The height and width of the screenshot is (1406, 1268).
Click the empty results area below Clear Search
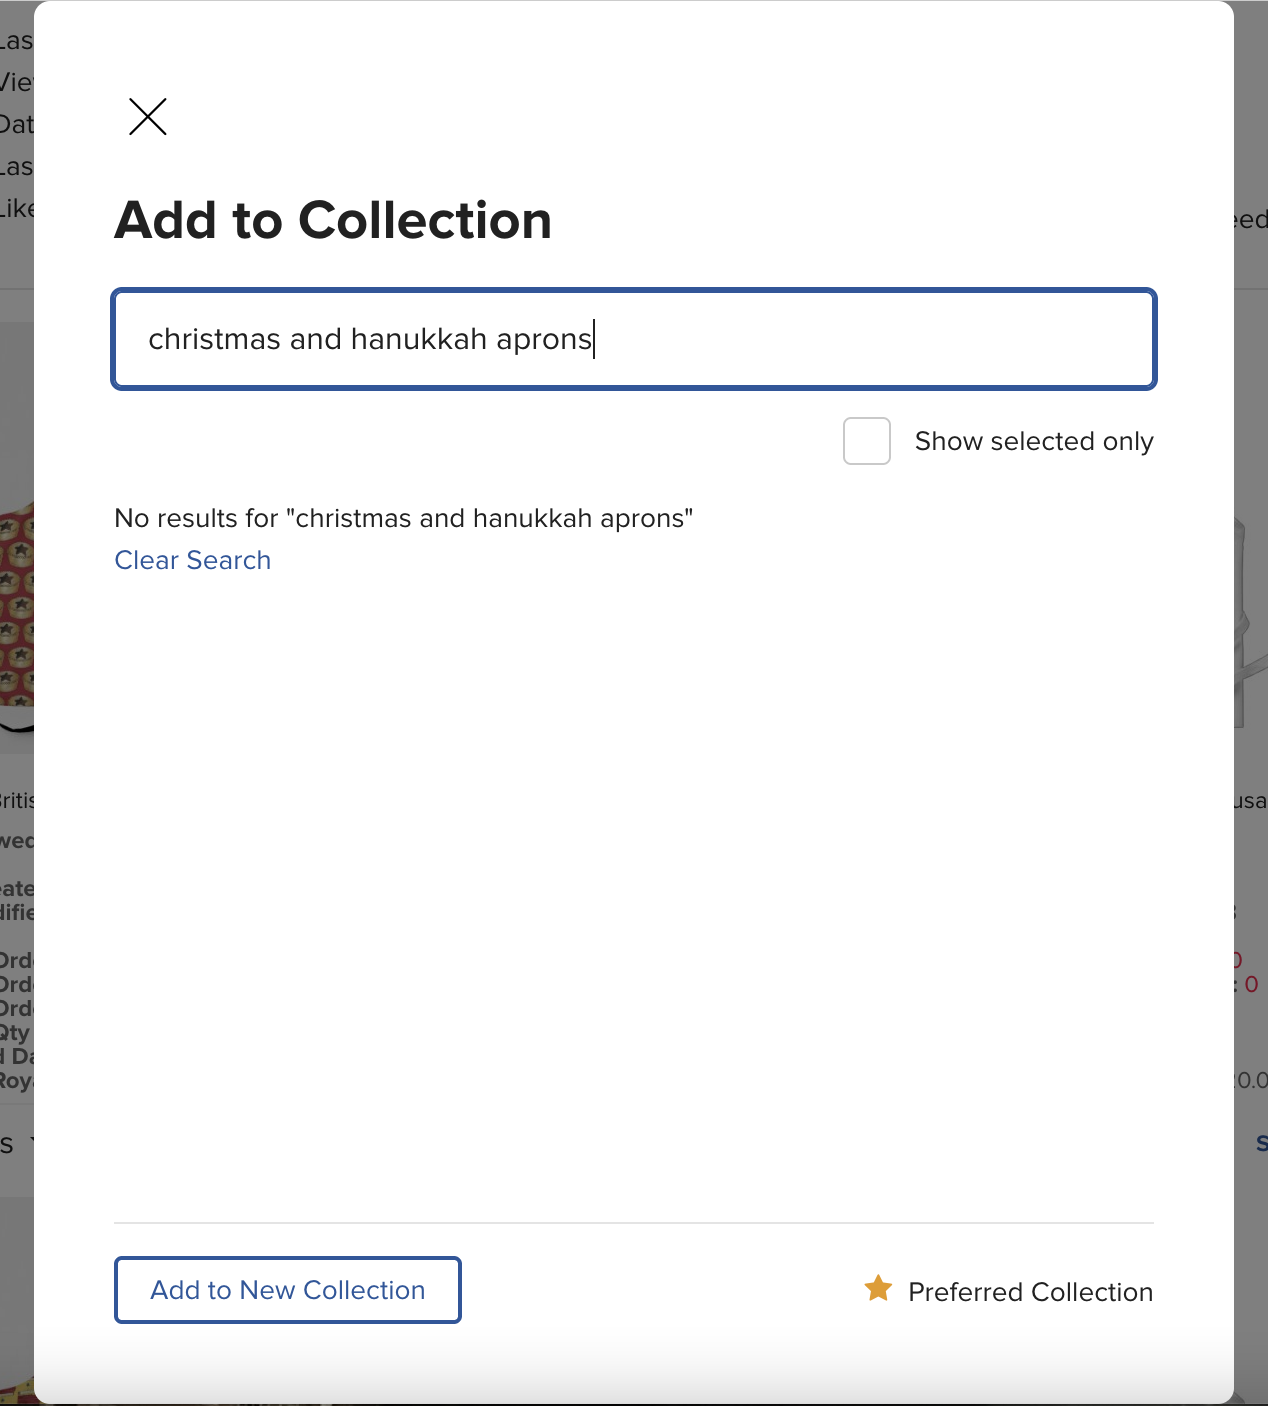(x=634, y=890)
